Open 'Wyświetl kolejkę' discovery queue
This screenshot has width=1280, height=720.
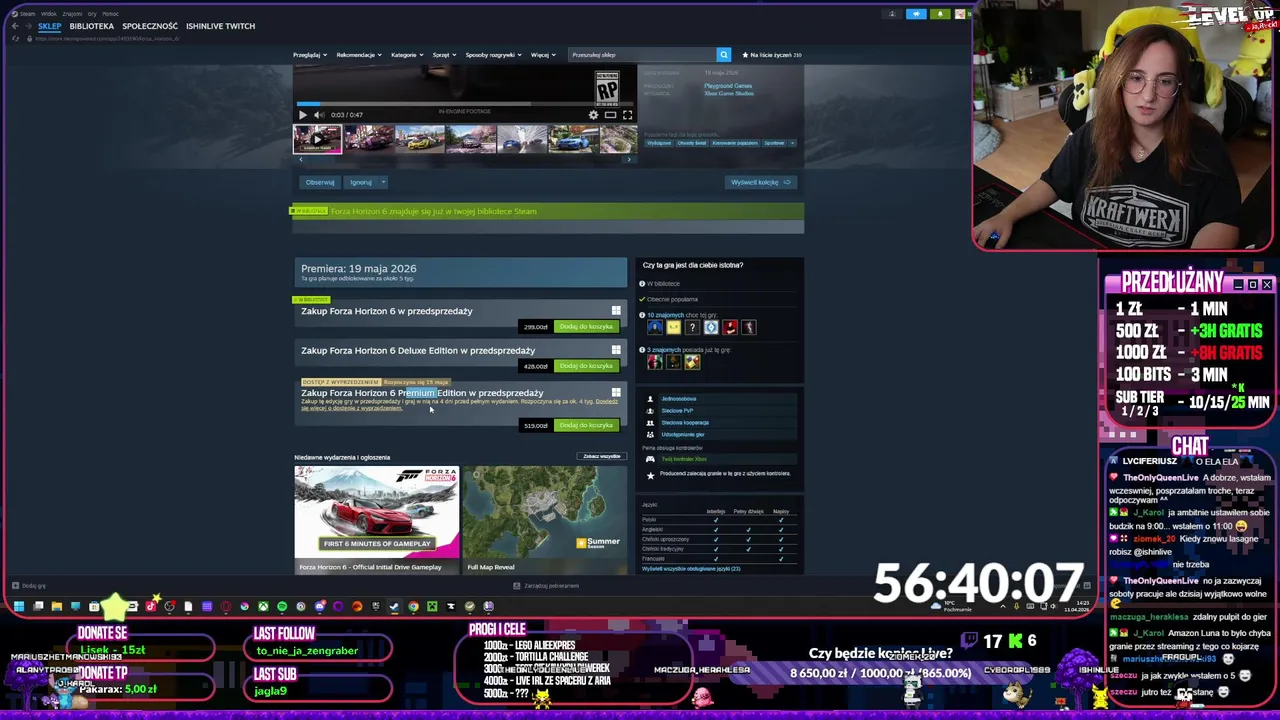(x=761, y=182)
